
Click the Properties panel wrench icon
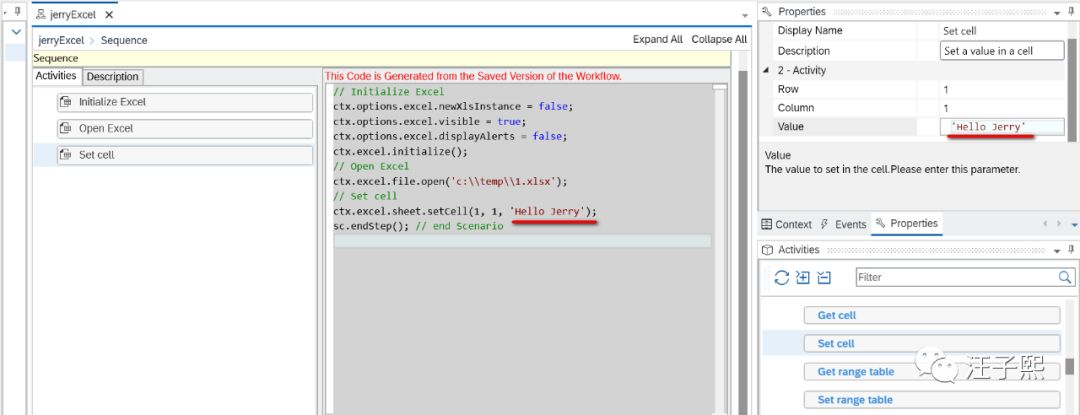pyautogui.click(x=767, y=11)
